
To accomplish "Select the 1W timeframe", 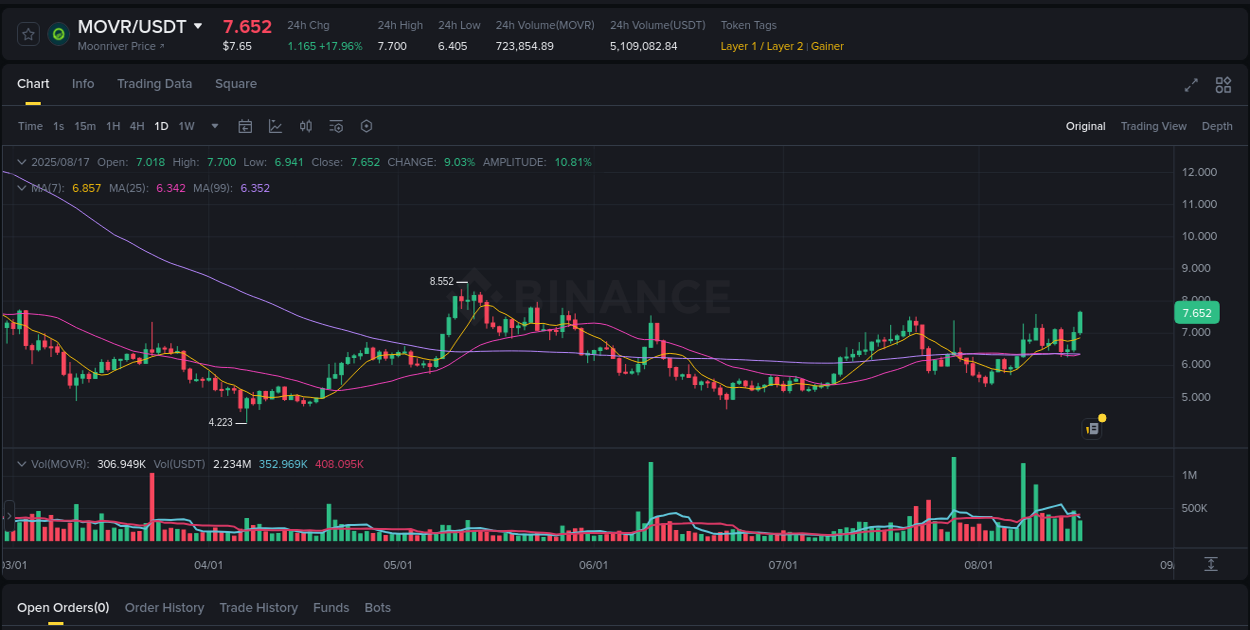I will [x=186, y=126].
